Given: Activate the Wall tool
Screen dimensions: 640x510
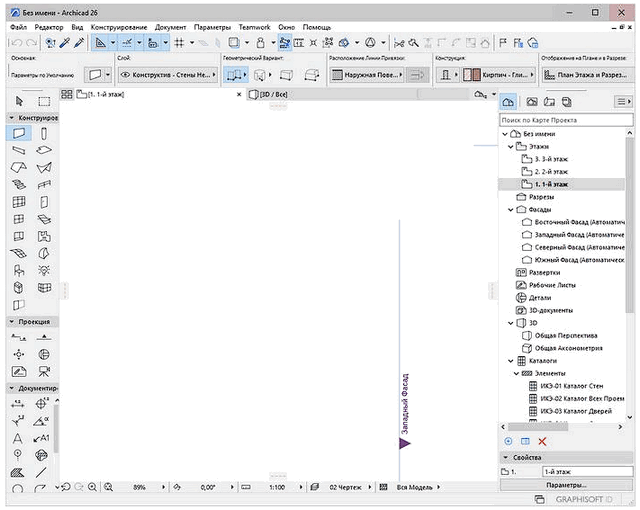Looking at the screenshot, I should point(19,133).
